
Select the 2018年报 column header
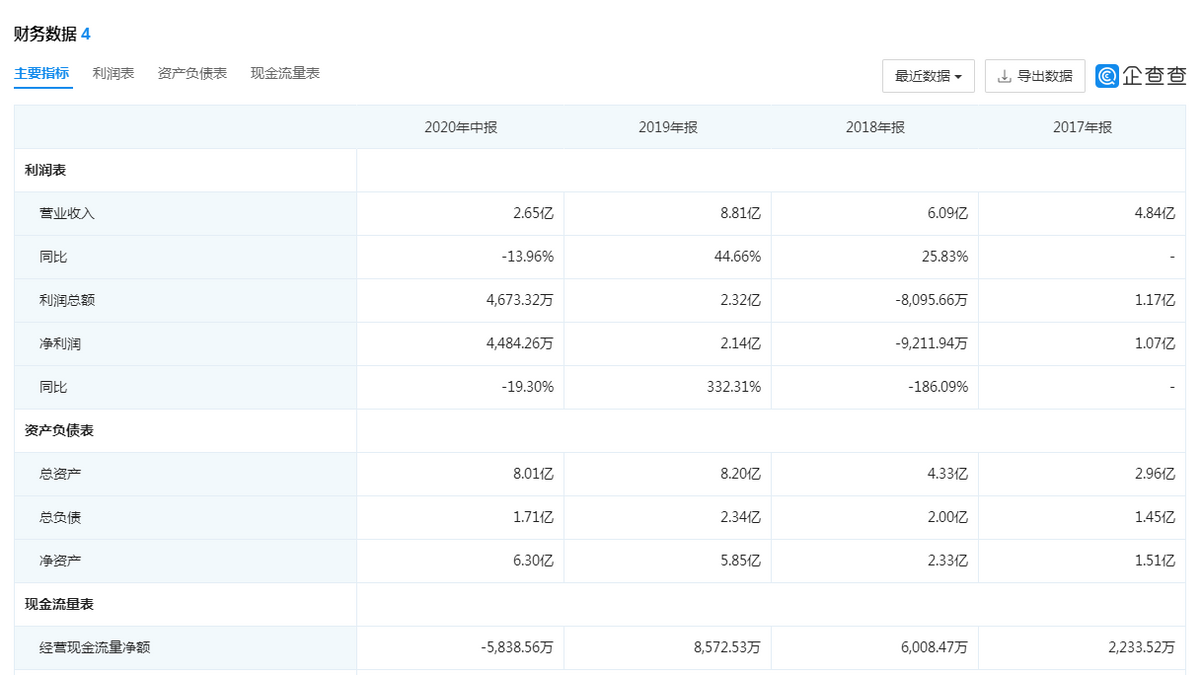click(875, 127)
